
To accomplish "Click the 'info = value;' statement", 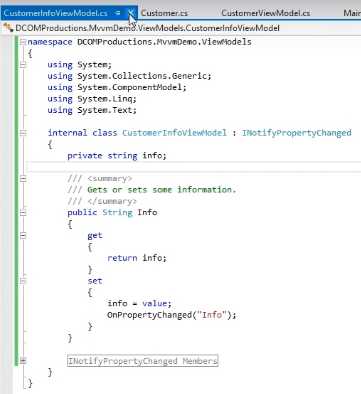I will coord(139,304).
